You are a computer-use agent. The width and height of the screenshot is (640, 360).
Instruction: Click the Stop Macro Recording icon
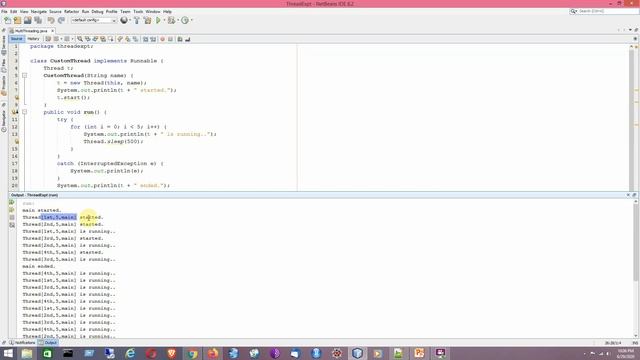(170, 39)
